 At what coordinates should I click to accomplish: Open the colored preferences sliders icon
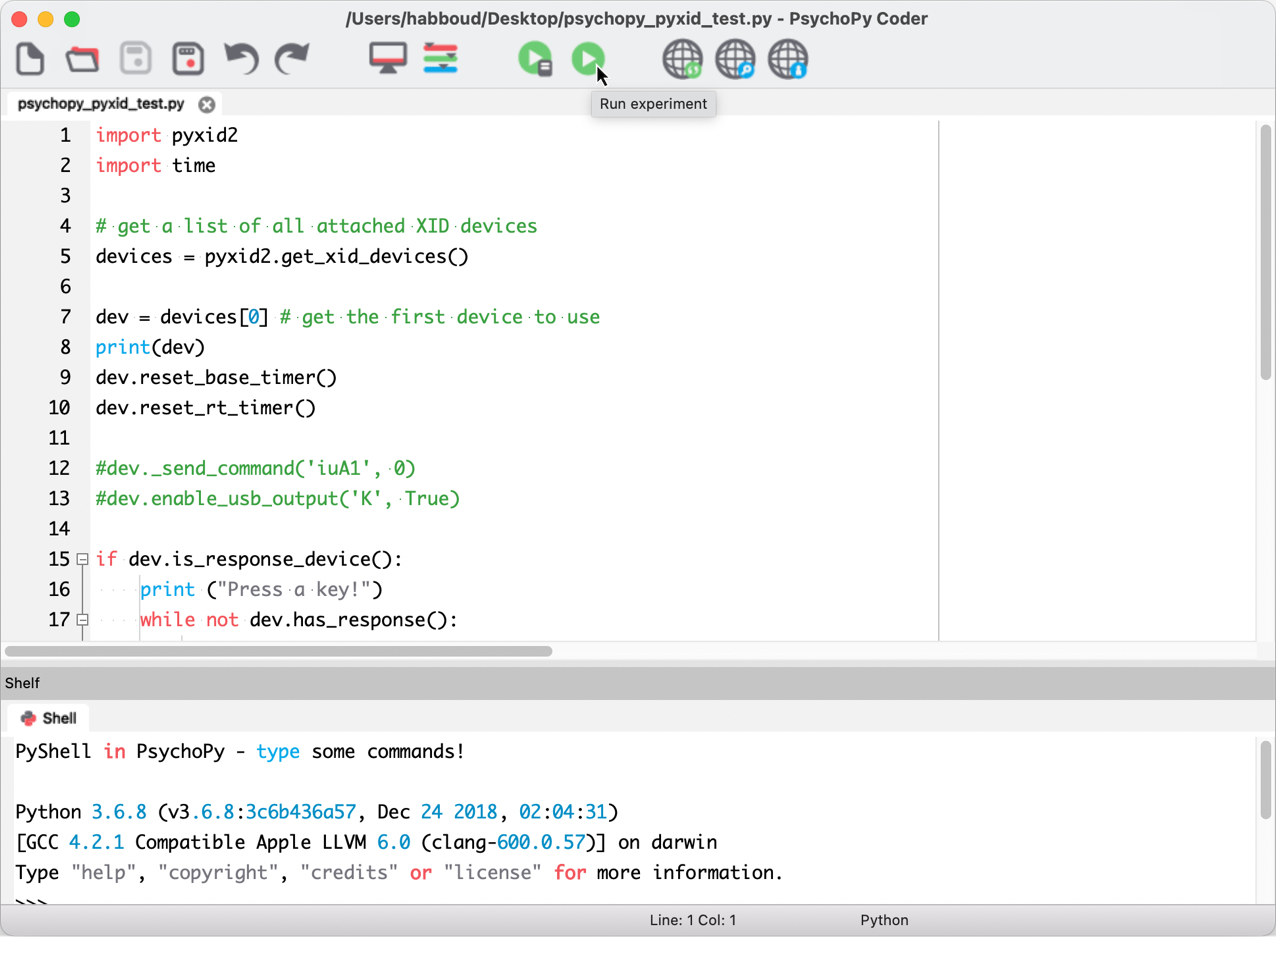[440, 59]
